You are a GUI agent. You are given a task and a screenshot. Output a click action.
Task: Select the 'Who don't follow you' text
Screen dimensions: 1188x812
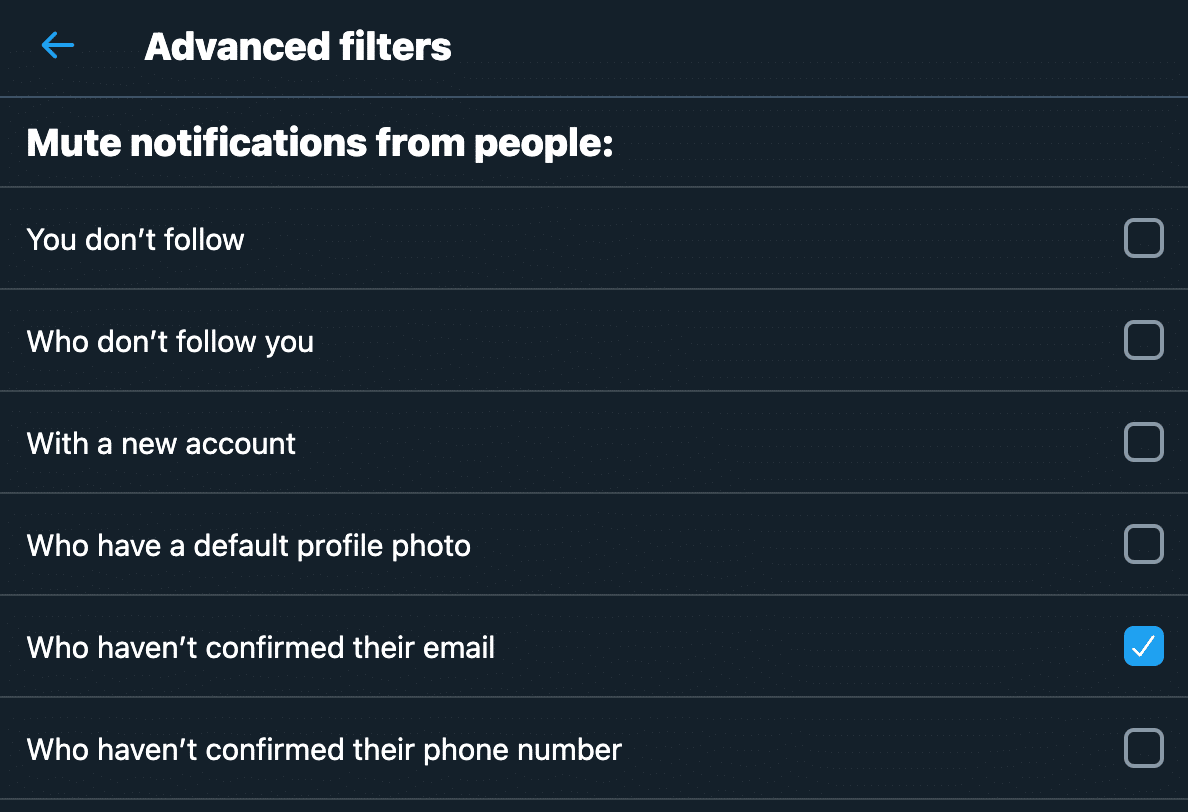170,342
